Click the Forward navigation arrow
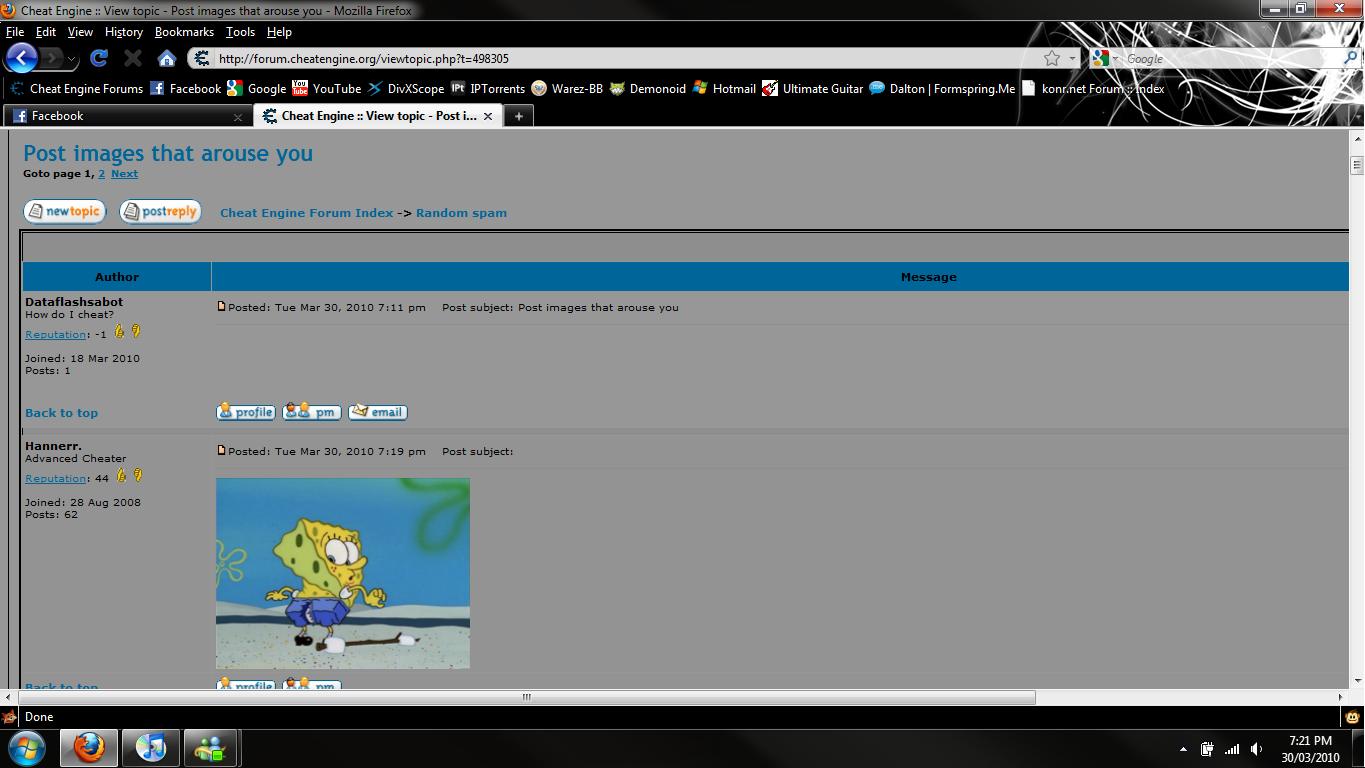The image size is (1365, 768). (x=51, y=58)
